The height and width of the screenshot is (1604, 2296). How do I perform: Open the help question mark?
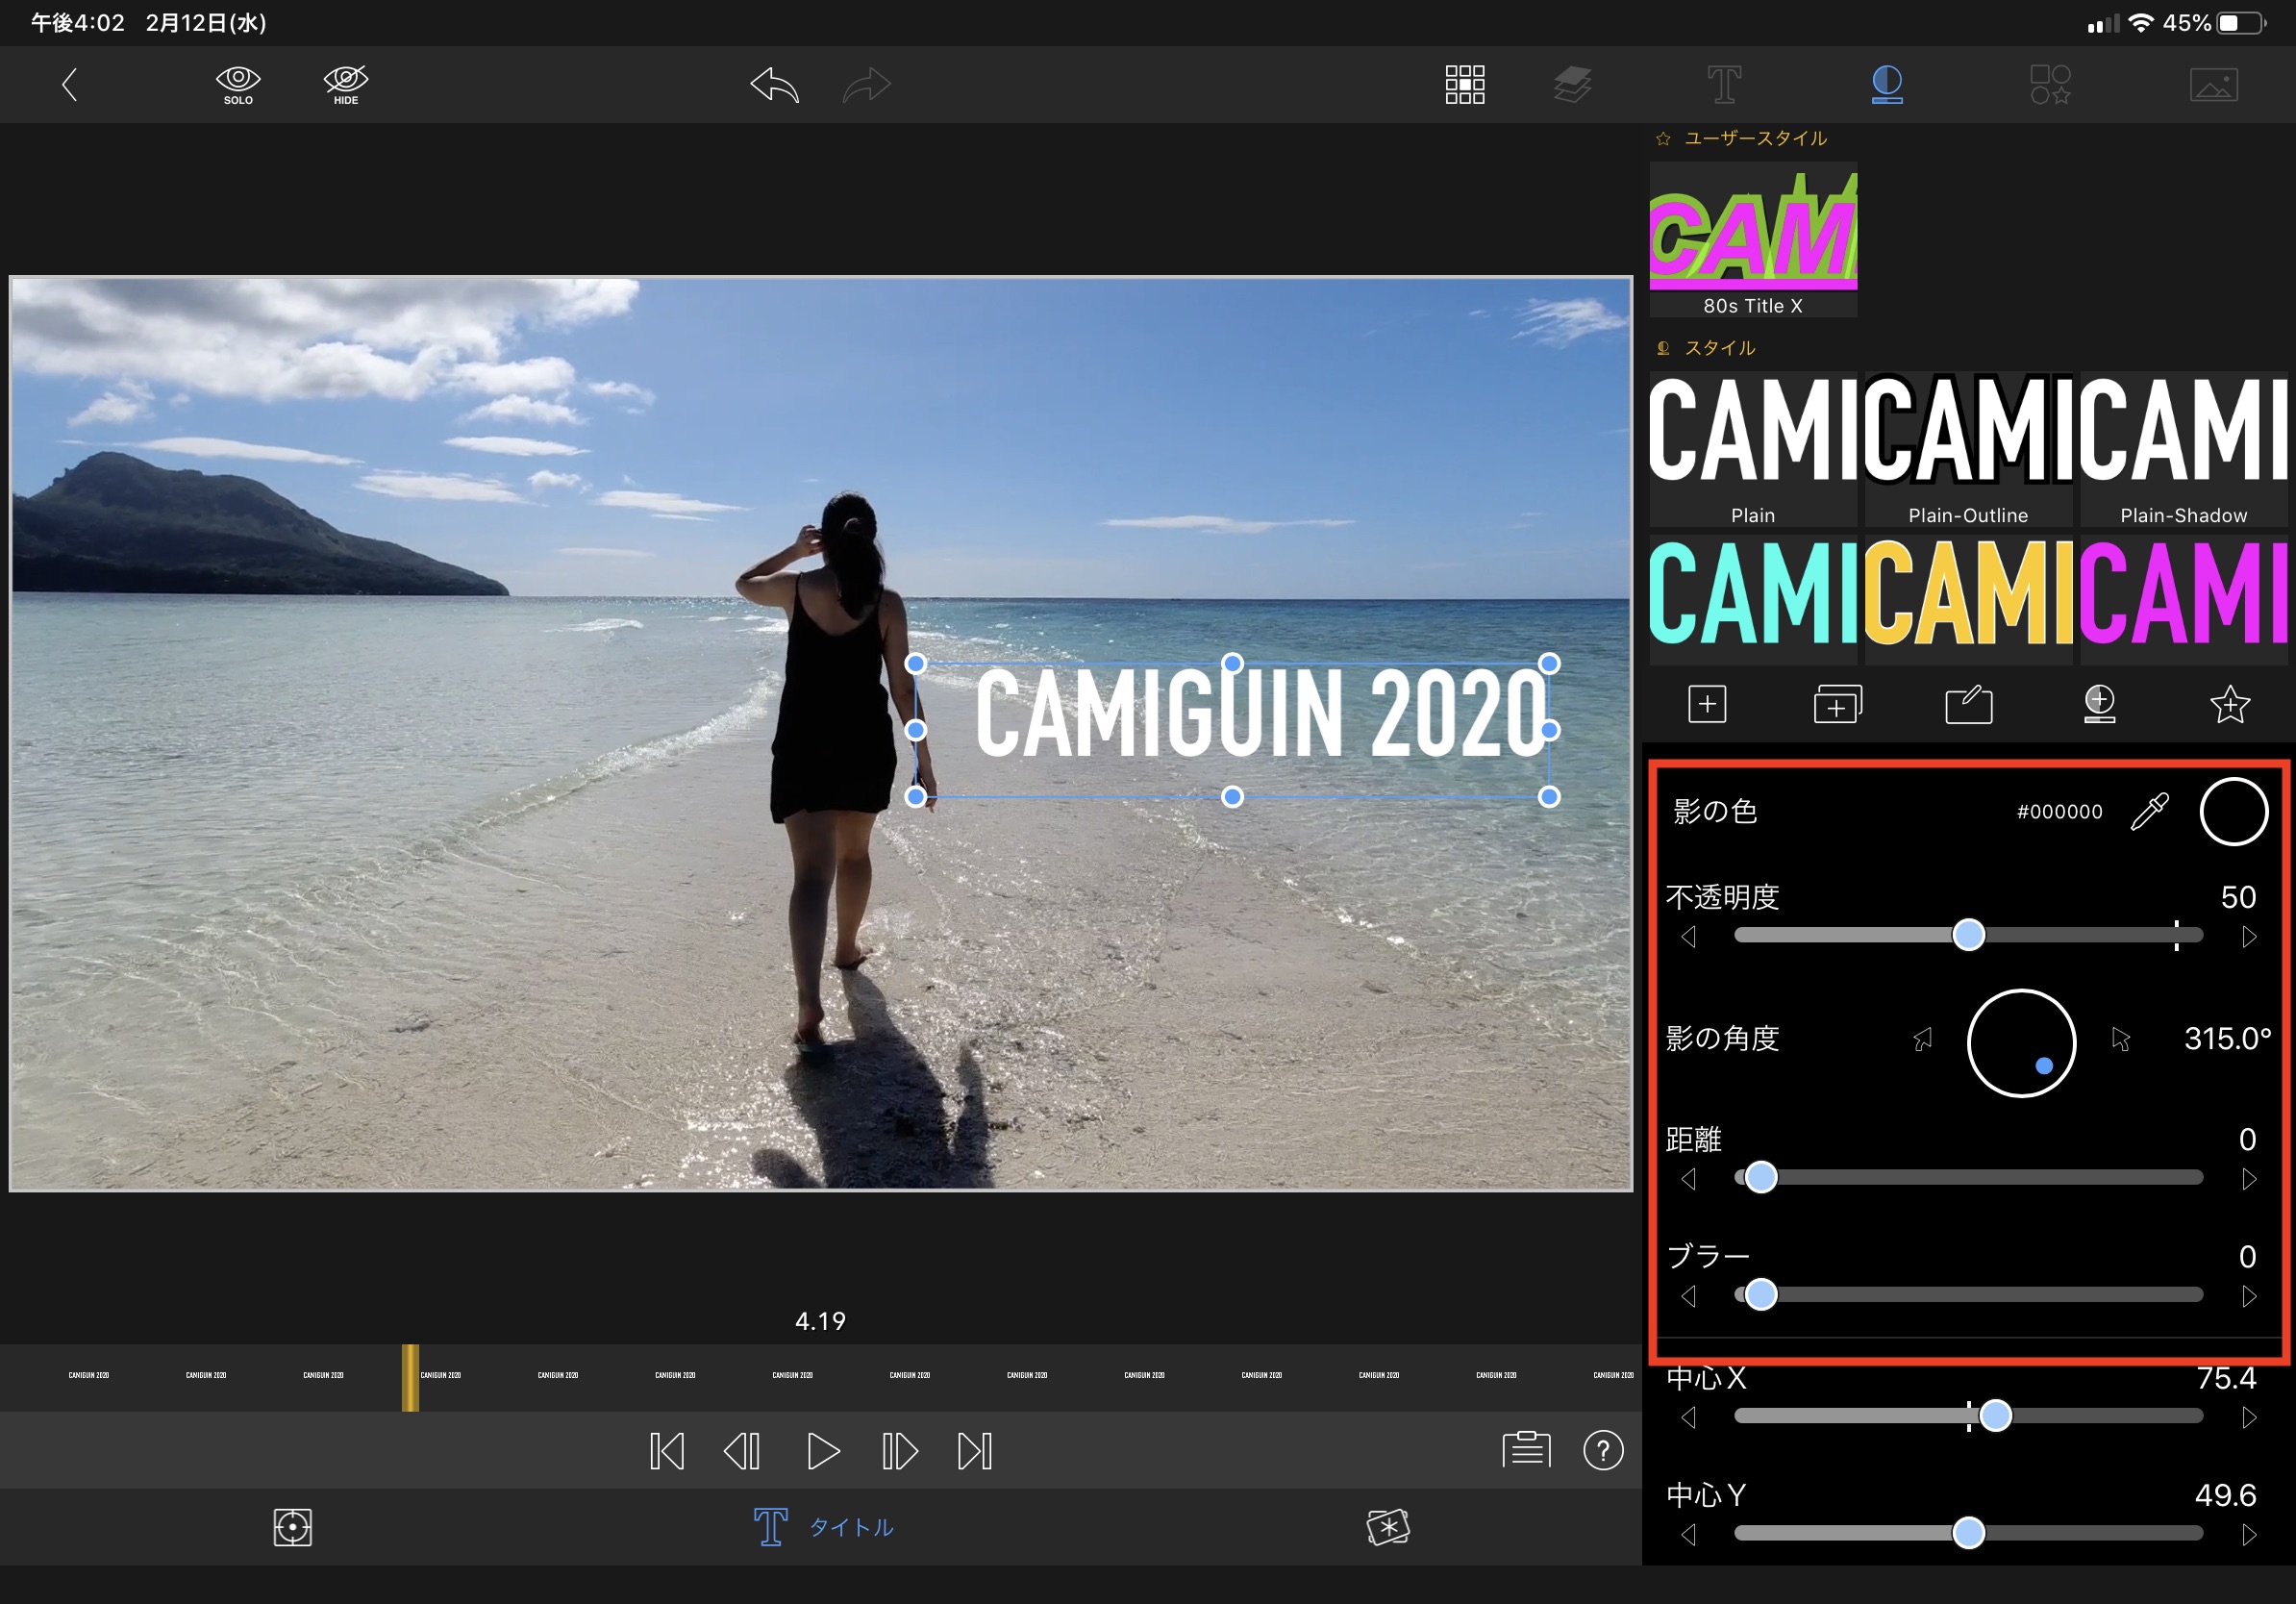1603,1450
